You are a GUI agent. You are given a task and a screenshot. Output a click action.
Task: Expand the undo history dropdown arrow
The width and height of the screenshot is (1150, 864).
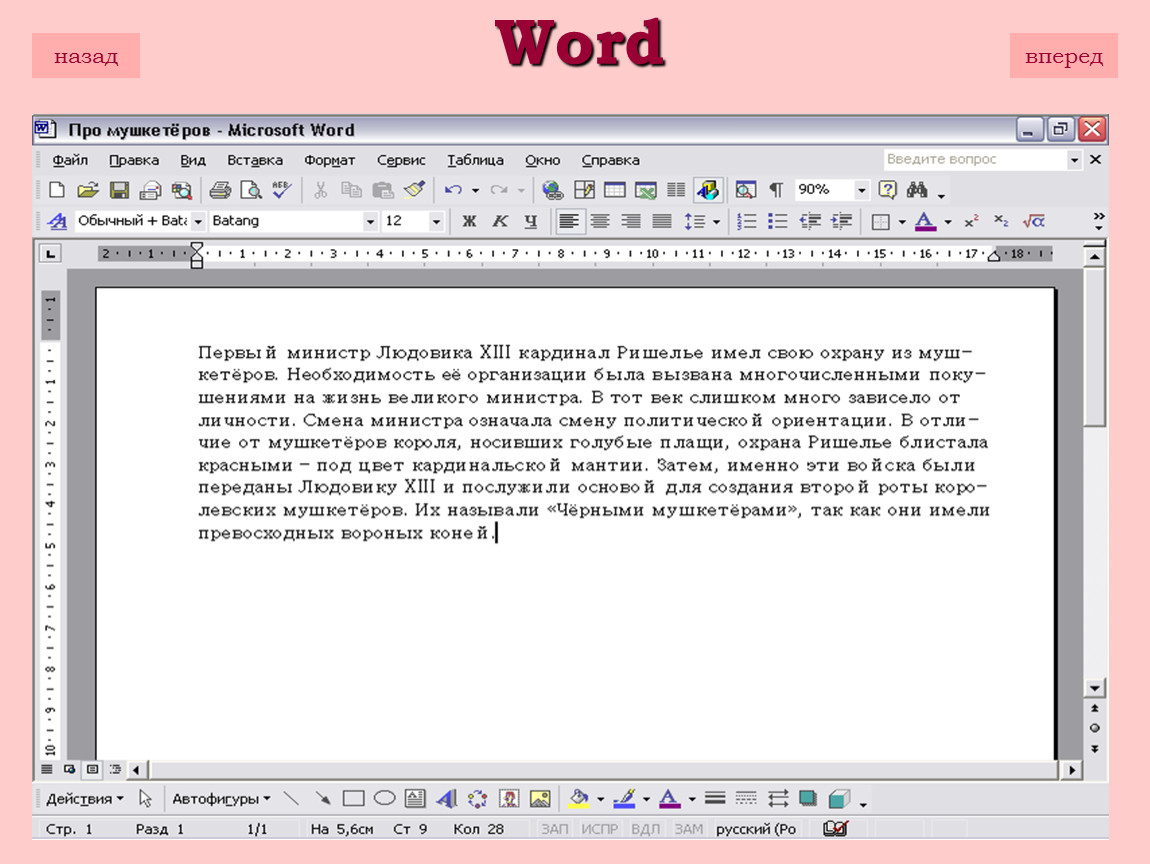click(x=475, y=191)
